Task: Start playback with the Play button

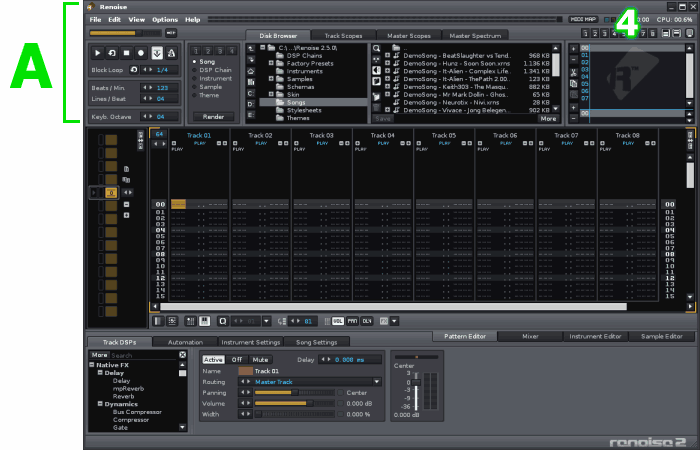Action: tap(97, 53)
